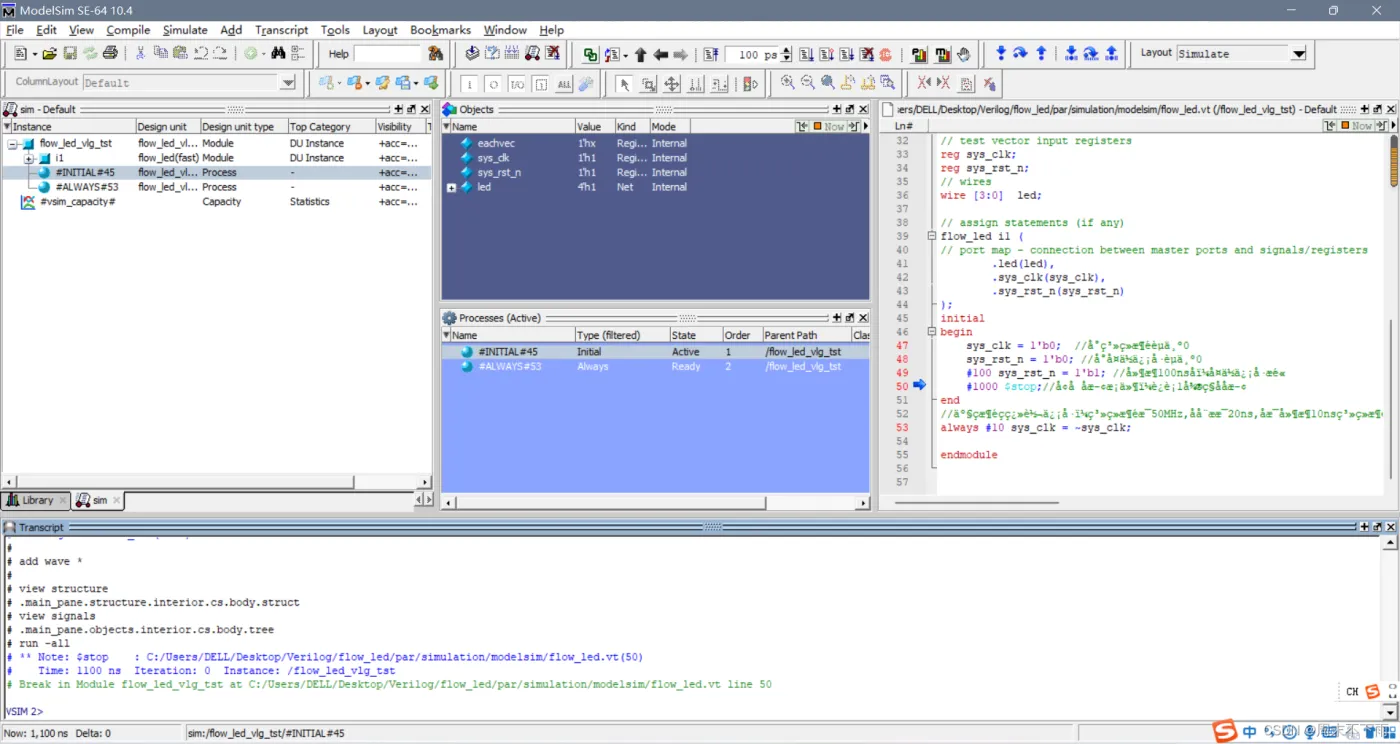Toggle the I/O inout ports filter button
The width and height of the screenshot is (1400, 744).
(x=517, y=84)
